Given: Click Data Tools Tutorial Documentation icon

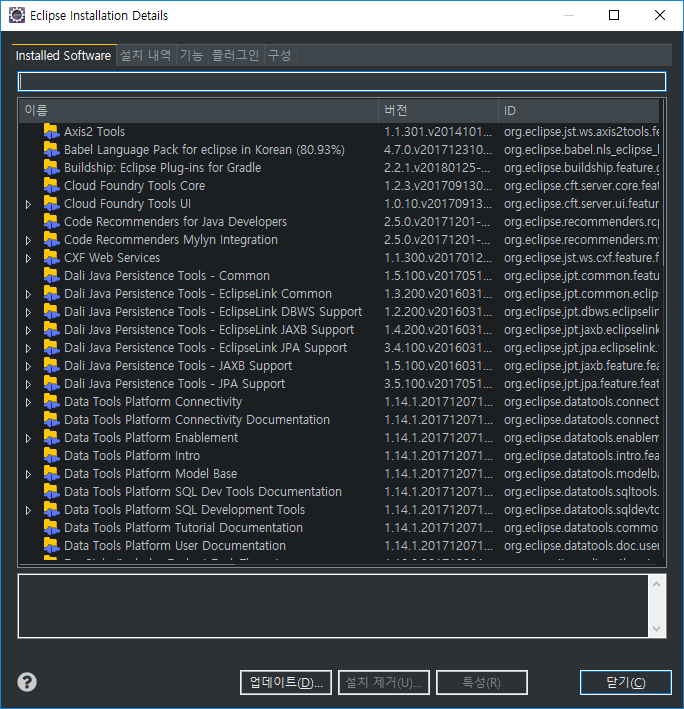Looking at the screenshot, I should [x=52, y=528].
